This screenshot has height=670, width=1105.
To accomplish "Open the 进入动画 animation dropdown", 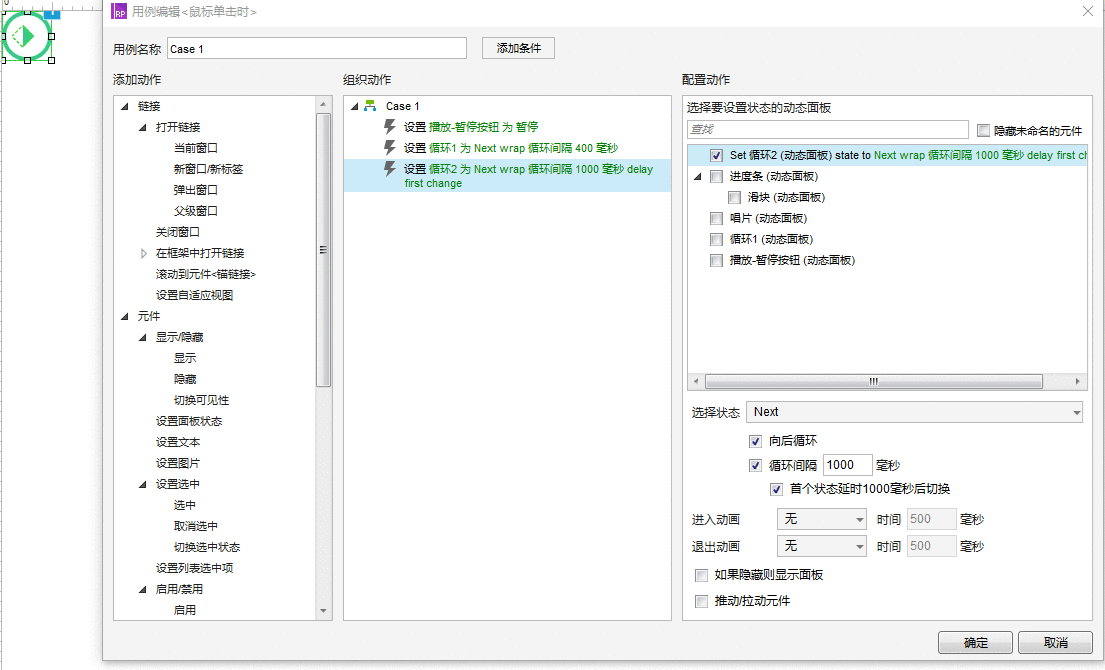I will tap(822, 519).
